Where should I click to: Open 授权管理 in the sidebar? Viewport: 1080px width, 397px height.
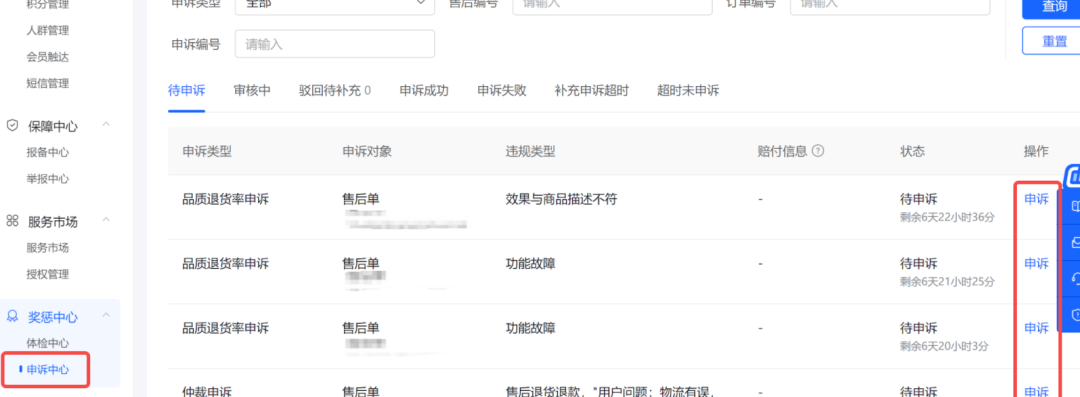[x=48, y=274]
